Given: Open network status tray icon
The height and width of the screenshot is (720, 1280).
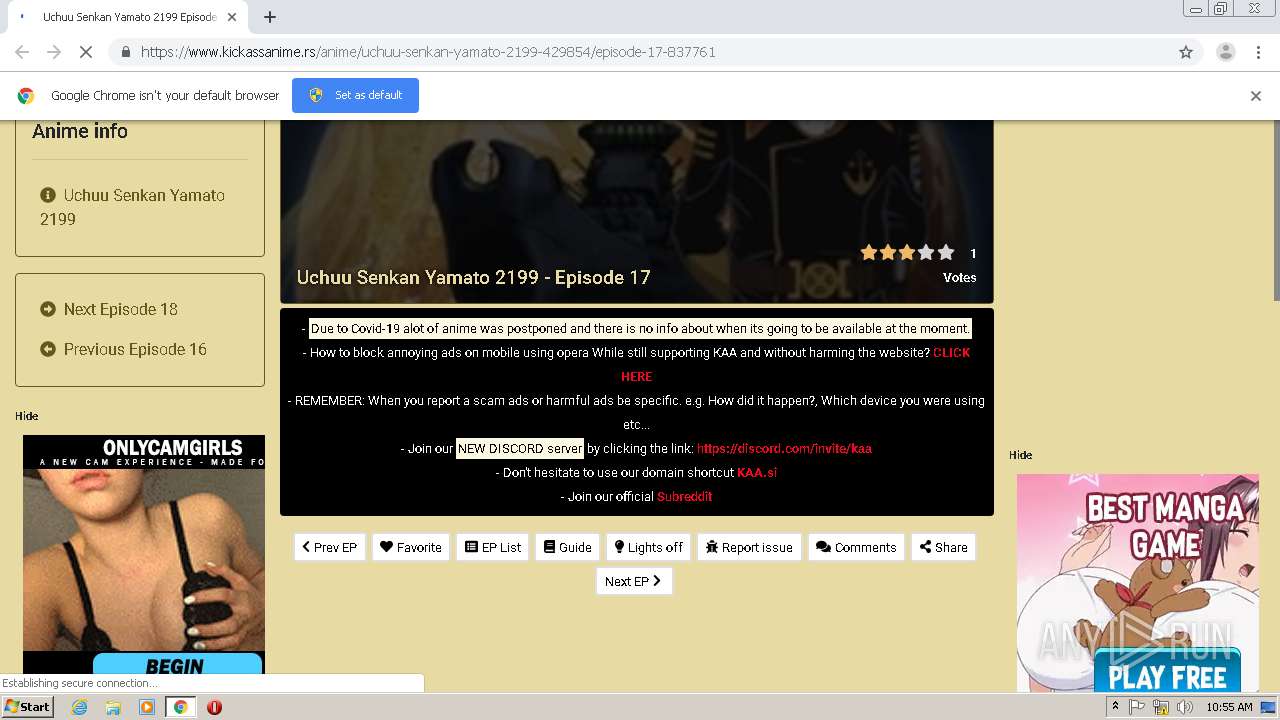Looking at the screenshot, I should (1161, 707).
